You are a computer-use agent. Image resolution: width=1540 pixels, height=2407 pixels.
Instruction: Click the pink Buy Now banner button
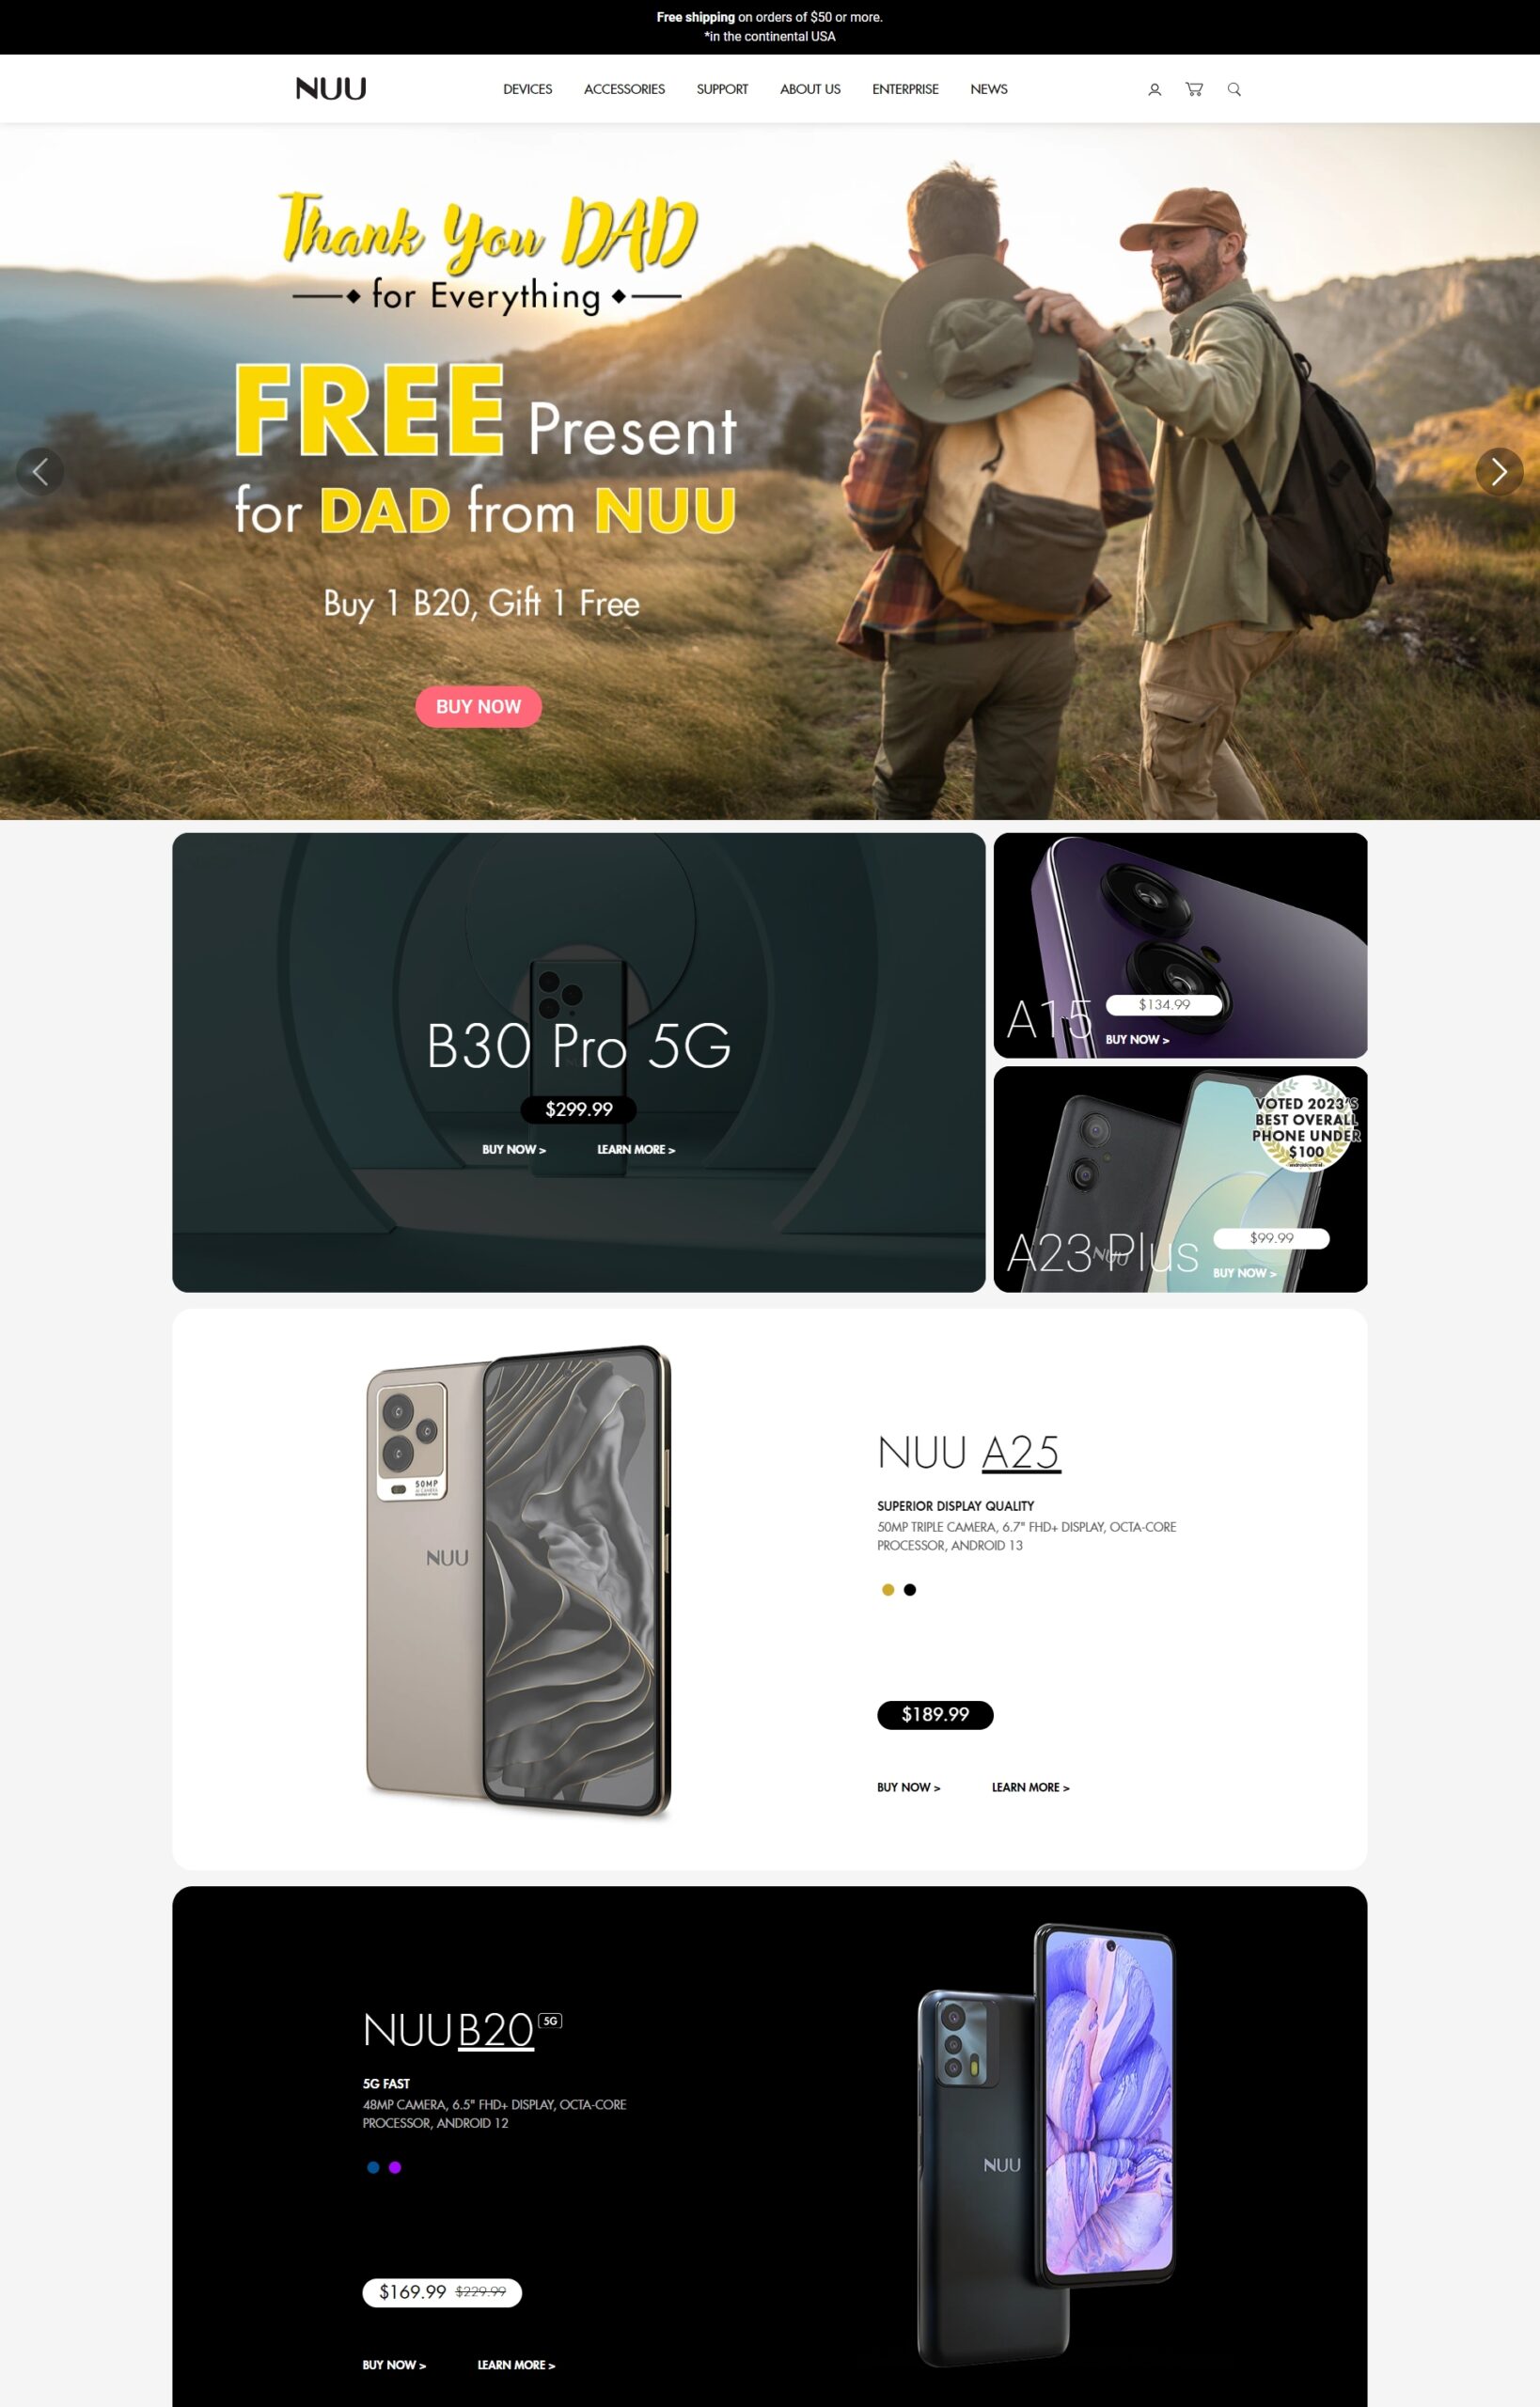click(x=478, y=706)
